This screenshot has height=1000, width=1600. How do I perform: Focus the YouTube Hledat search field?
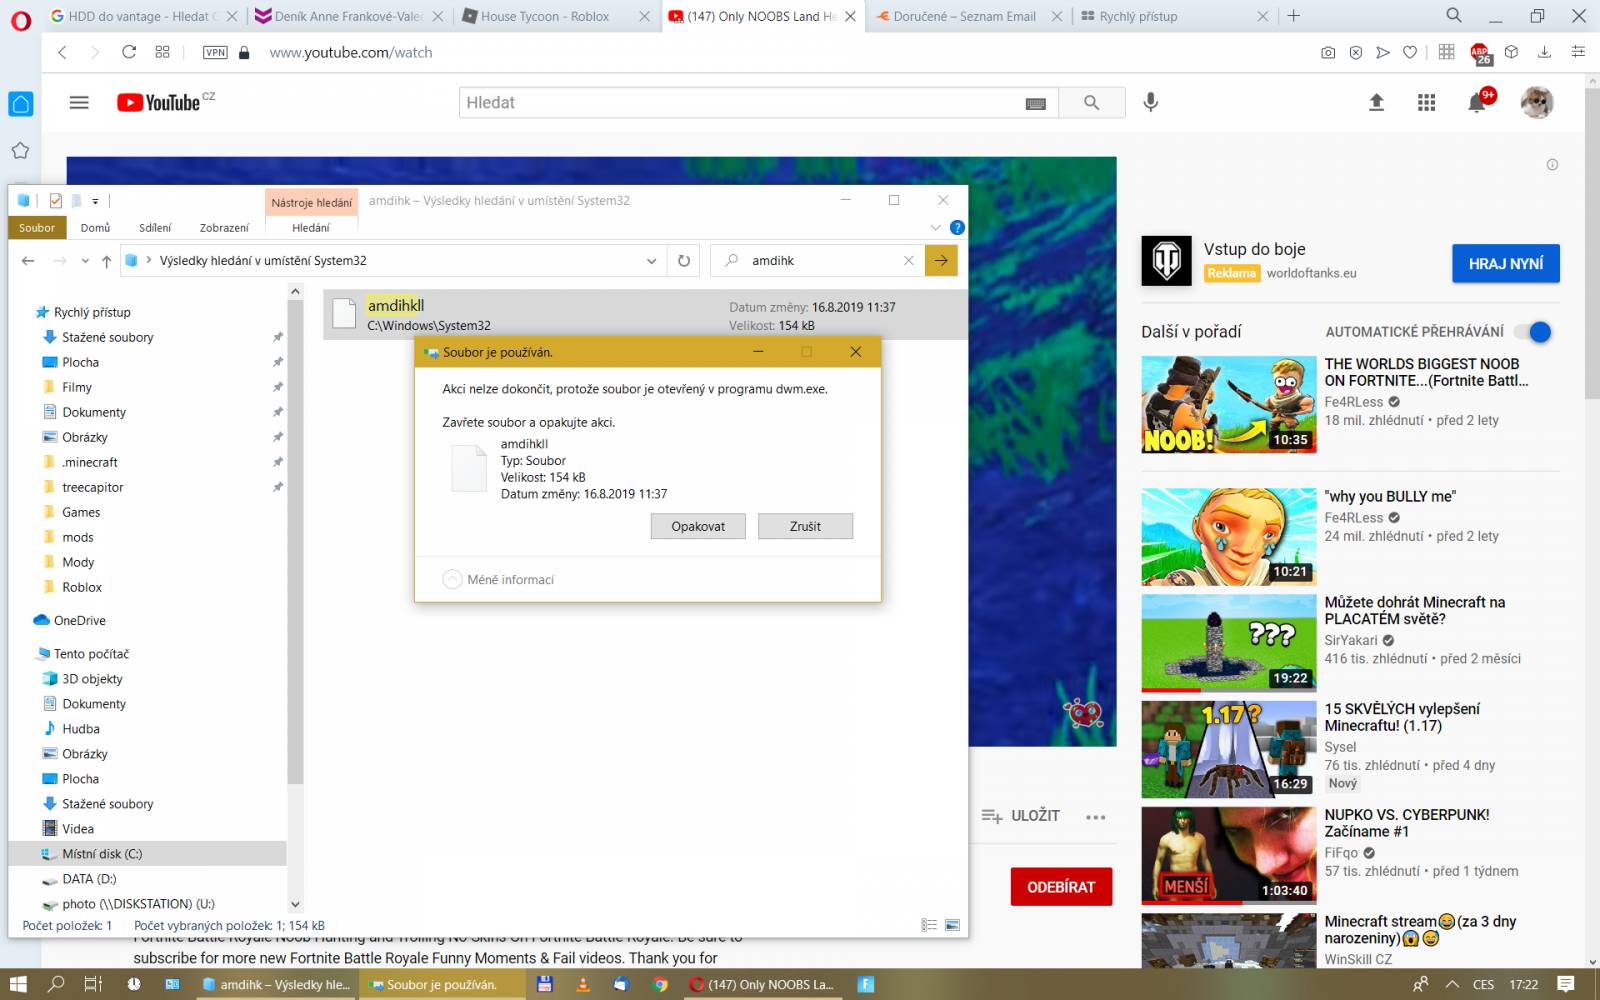(x=740, y=102)
